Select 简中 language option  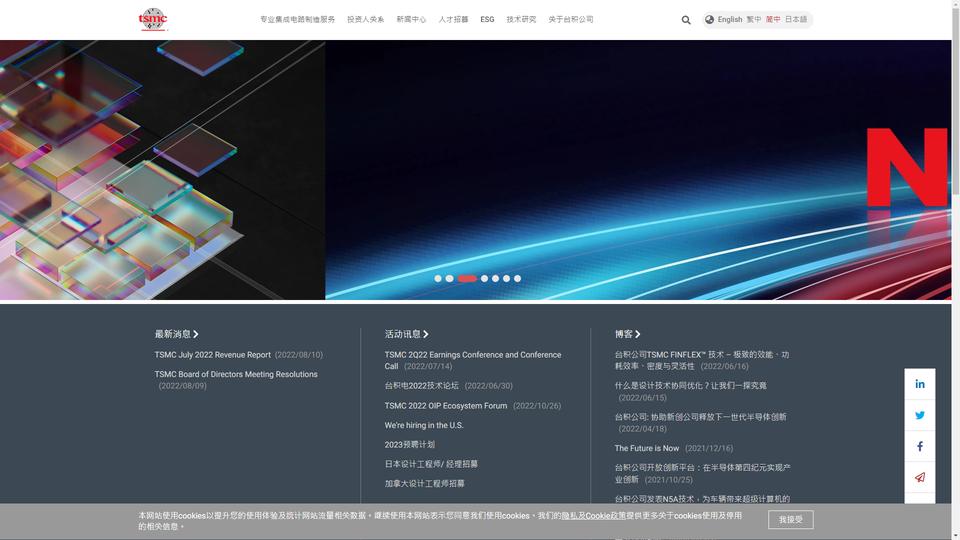(x=773, y=20)
